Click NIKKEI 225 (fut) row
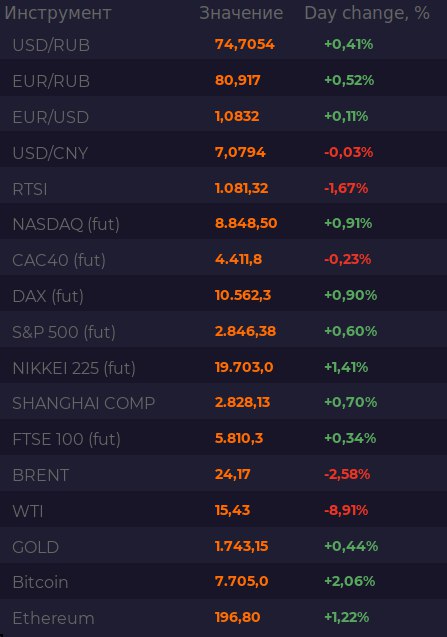Viewport: 447px width, 637px height. click(x=224, y=367)
